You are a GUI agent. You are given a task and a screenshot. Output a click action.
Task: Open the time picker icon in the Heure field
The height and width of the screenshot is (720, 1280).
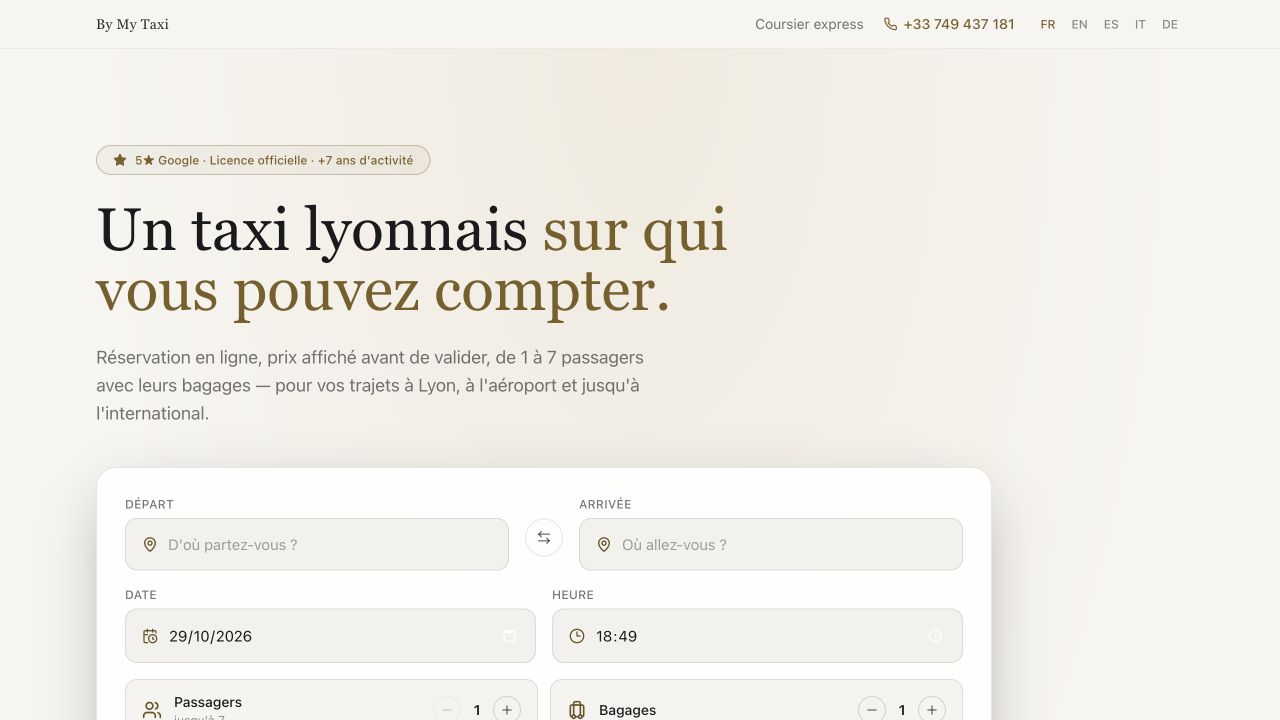pyautogui.click(x=935, y=636)
